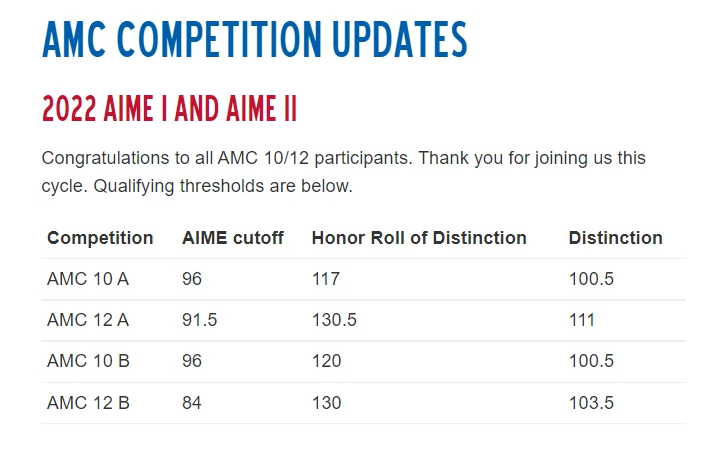Click the 91.5 AIME cutoff cell
Image resolution: width=706 pixels, height=452 pixels.
[x=199, y=320]
